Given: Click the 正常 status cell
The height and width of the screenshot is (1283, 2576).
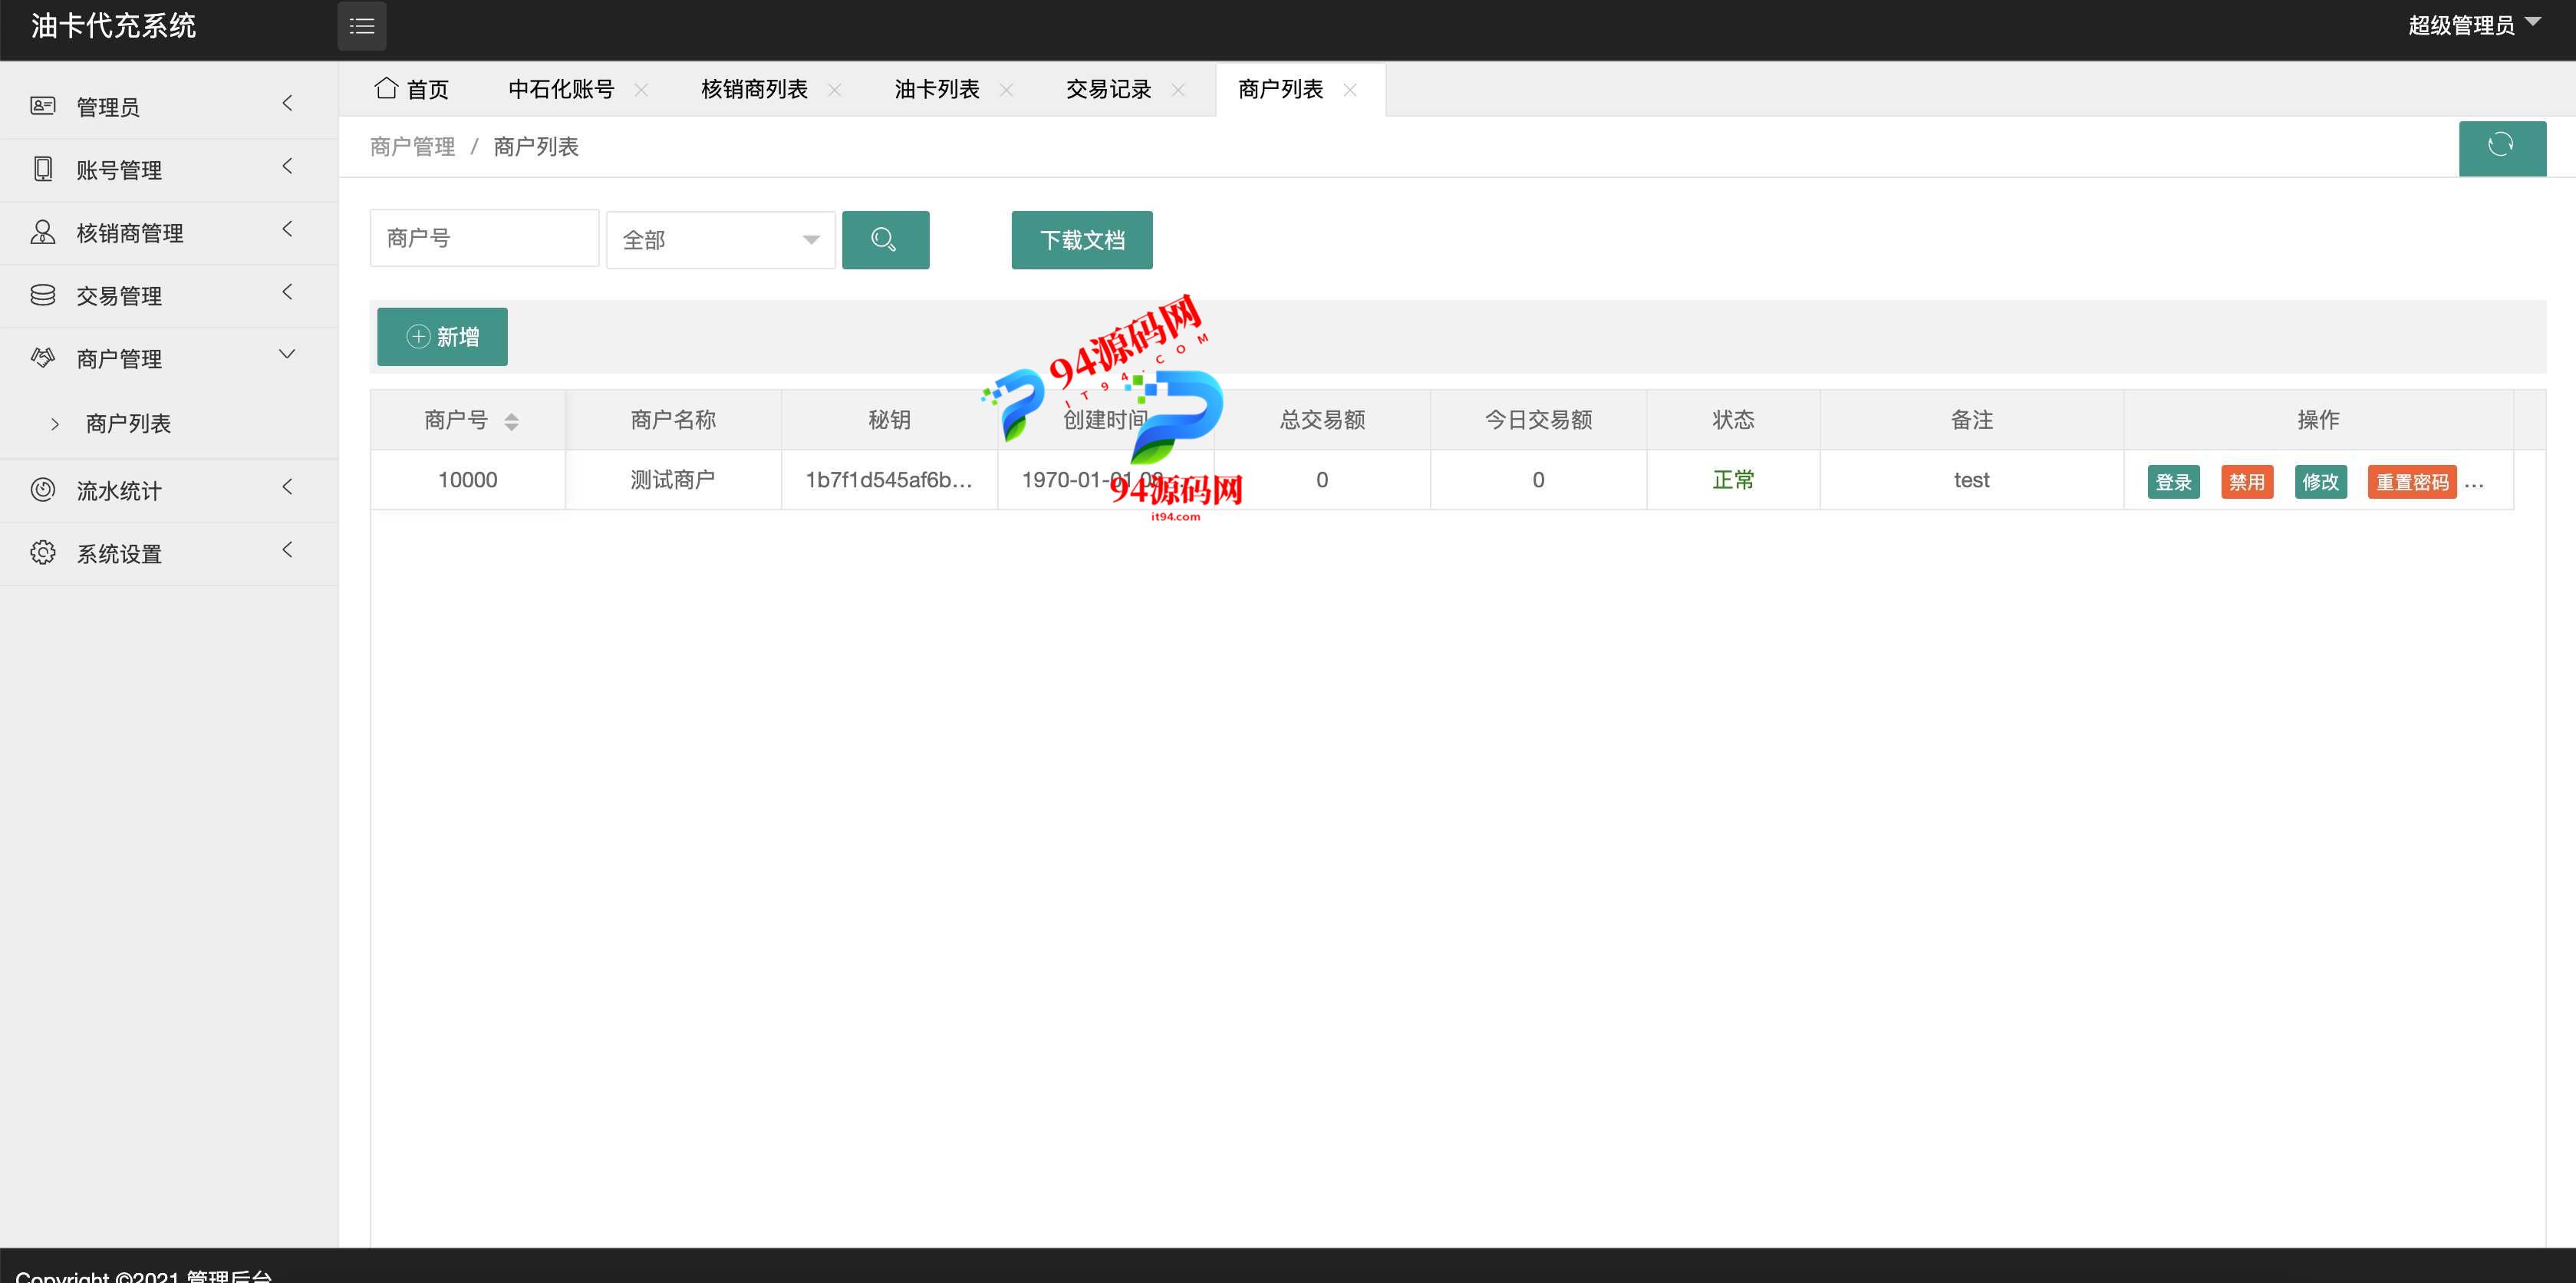Looking at the screenshot, I should pyautogui.click(x=1733, y=480).
